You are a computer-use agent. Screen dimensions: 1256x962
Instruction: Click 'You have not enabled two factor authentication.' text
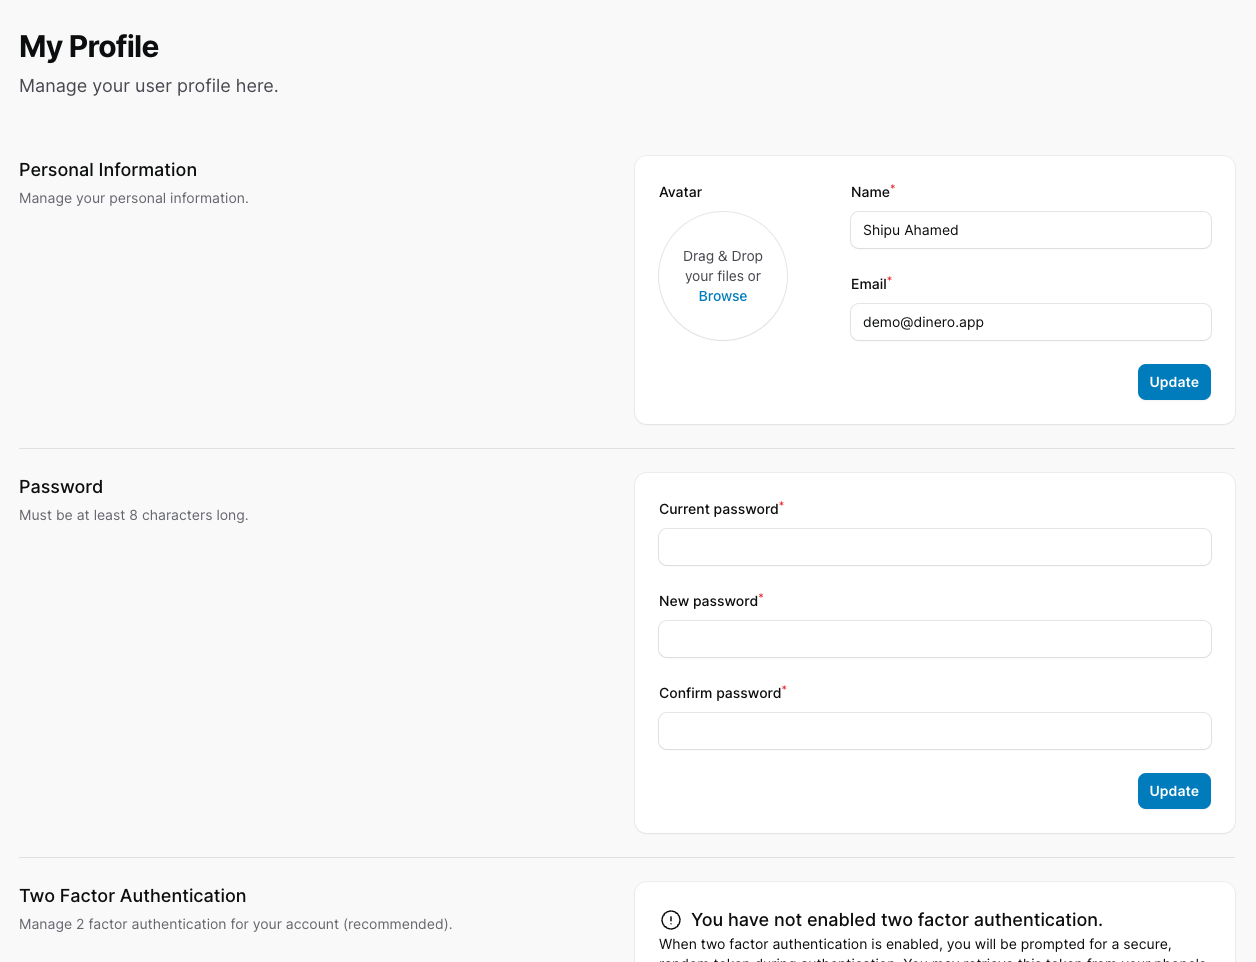pos(897,920)
